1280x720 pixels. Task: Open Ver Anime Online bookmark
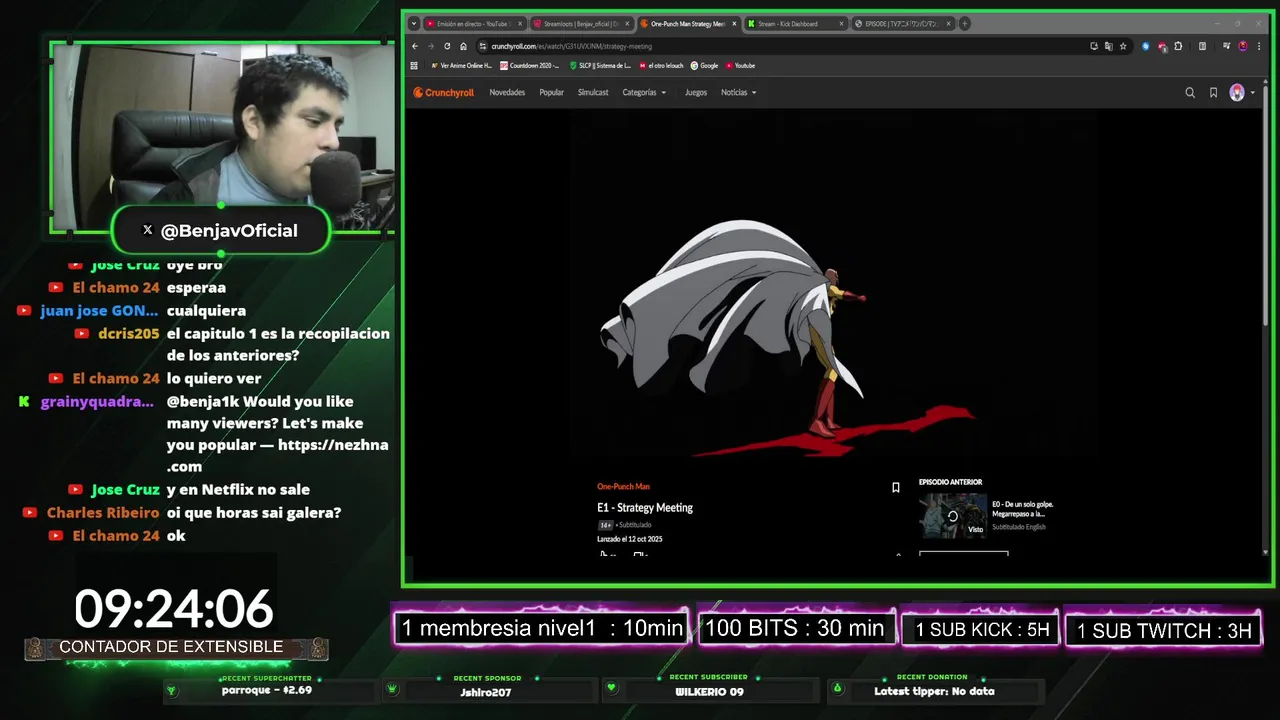tap(461, 66)
